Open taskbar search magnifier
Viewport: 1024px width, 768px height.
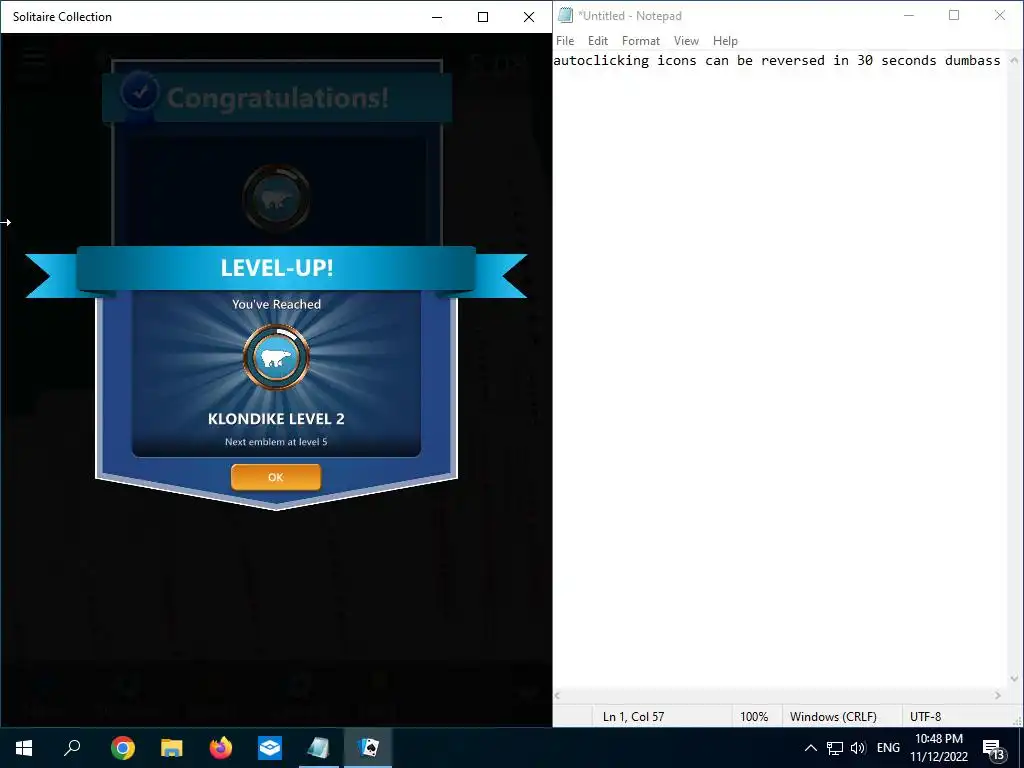72,748
